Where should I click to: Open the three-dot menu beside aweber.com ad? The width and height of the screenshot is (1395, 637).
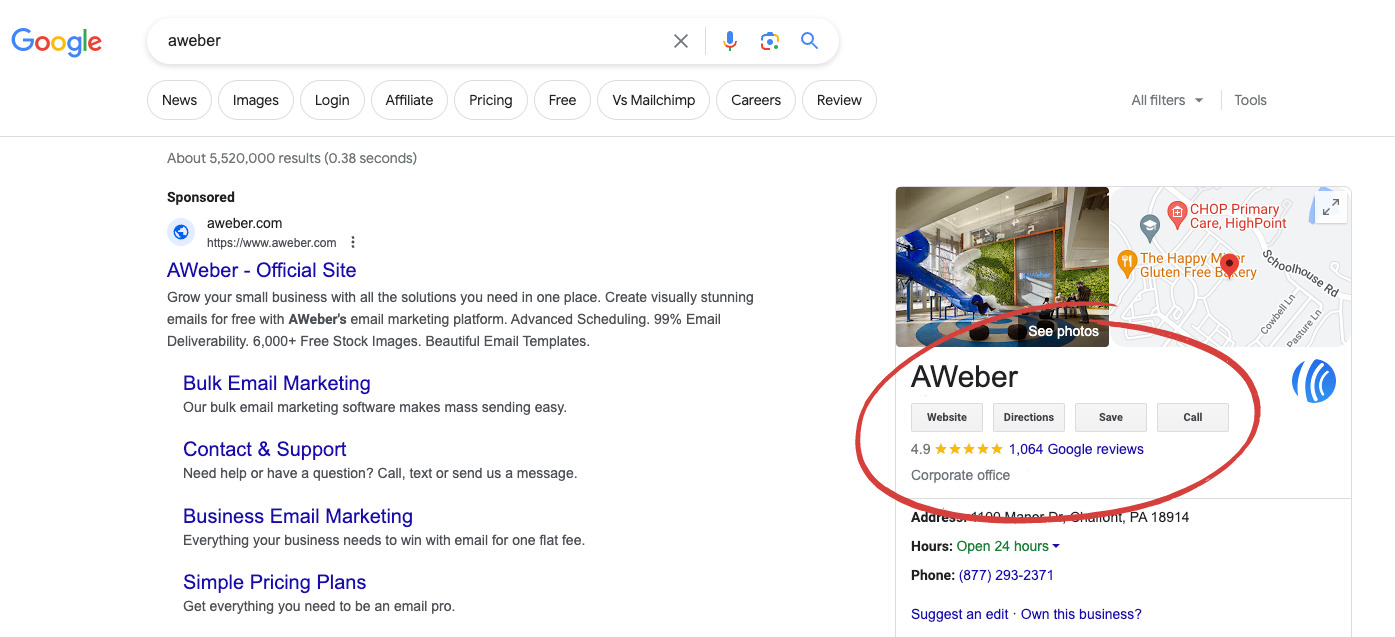click(352, 242)
